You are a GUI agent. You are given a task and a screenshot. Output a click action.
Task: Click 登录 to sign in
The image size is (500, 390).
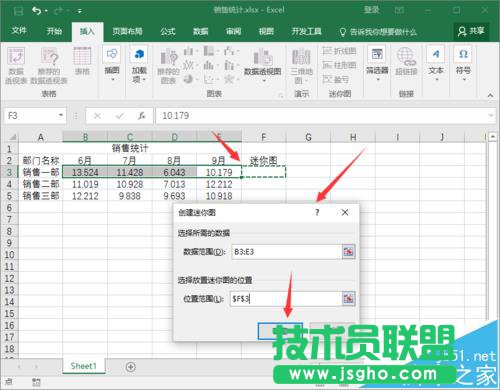[372, 9]
